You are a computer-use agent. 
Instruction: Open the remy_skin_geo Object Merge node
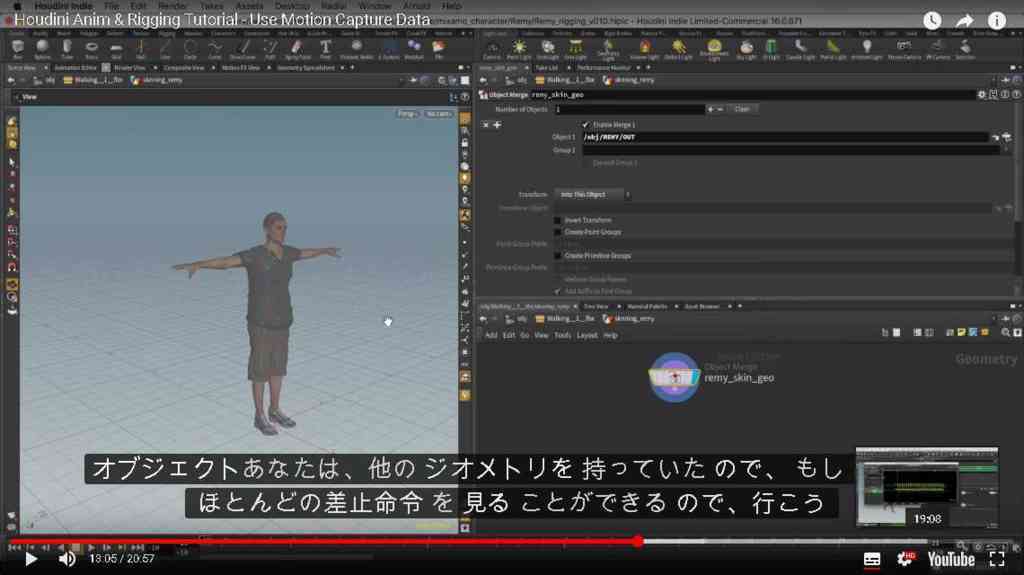tap(675, 377)
